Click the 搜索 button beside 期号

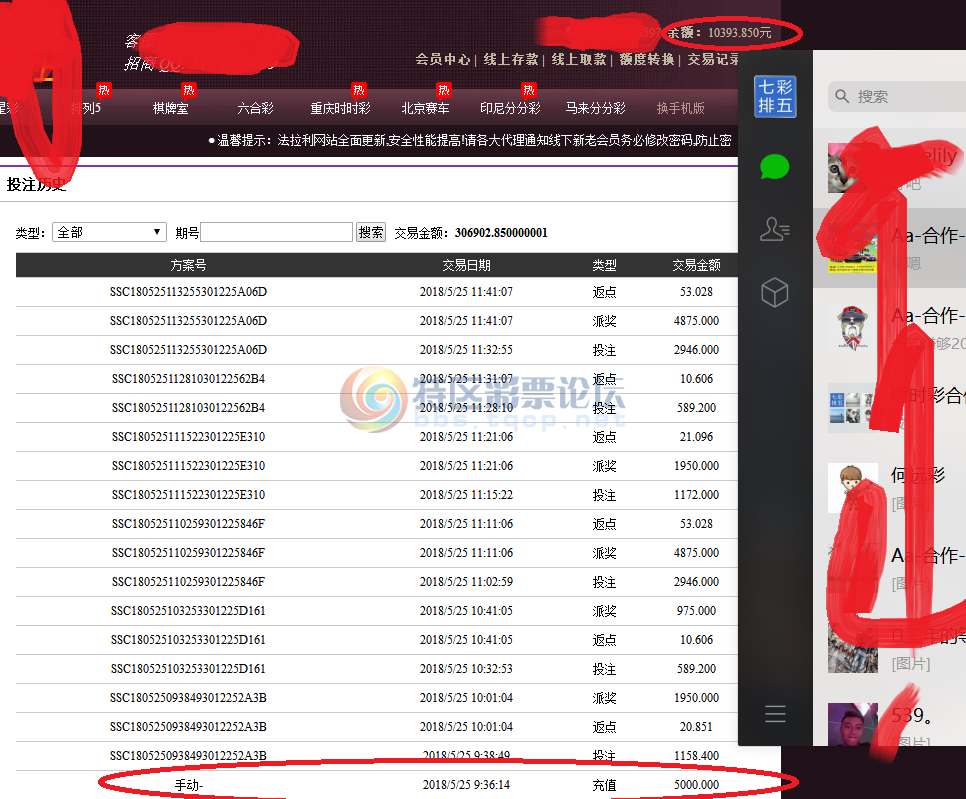click(371, 232)
